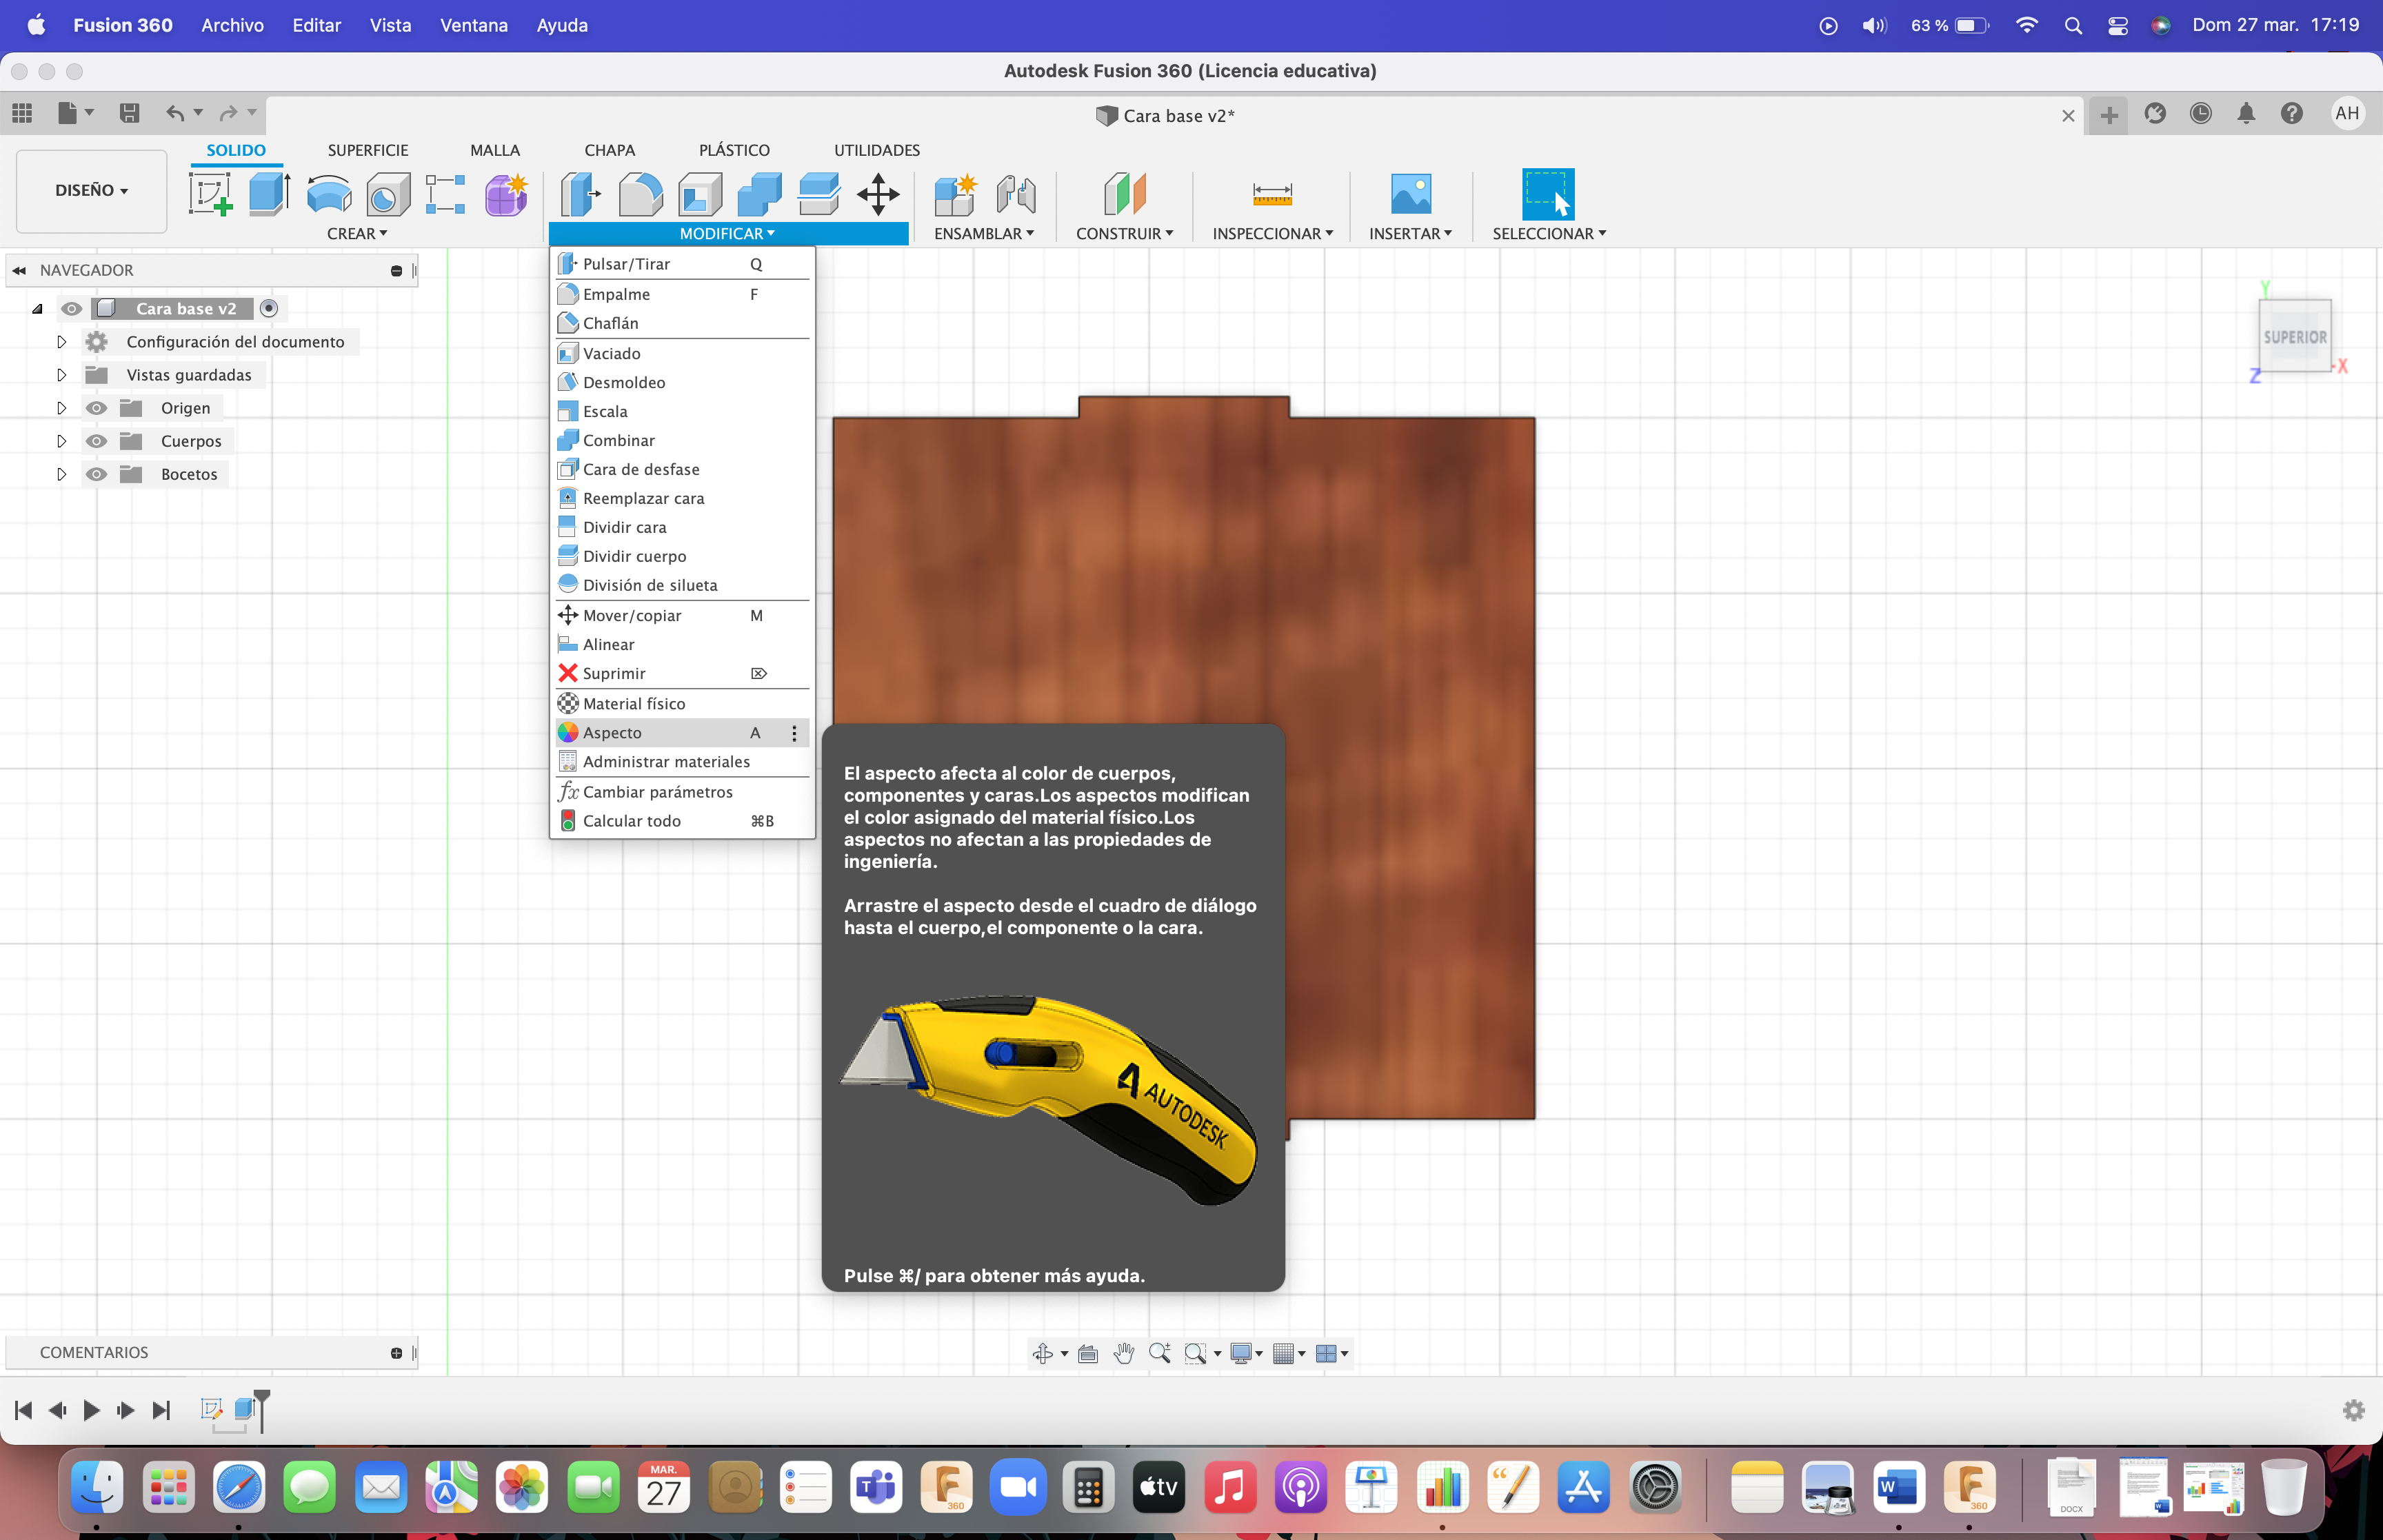Open Finder from the Dock
Image resolution: width=2383 pixels, height=1540 pixels.
[97, 1487]
